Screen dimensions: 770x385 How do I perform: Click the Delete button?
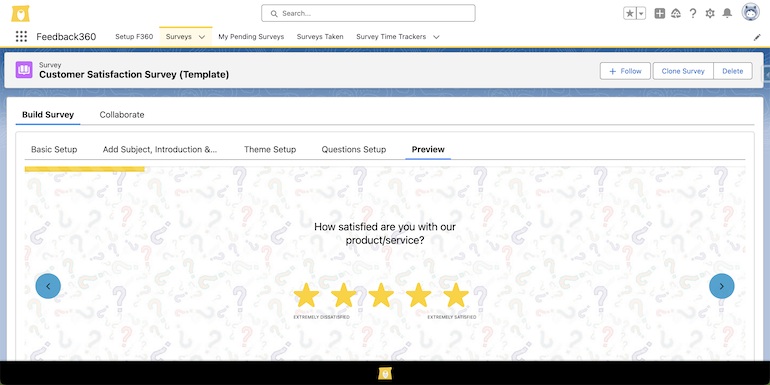point(733,71)
